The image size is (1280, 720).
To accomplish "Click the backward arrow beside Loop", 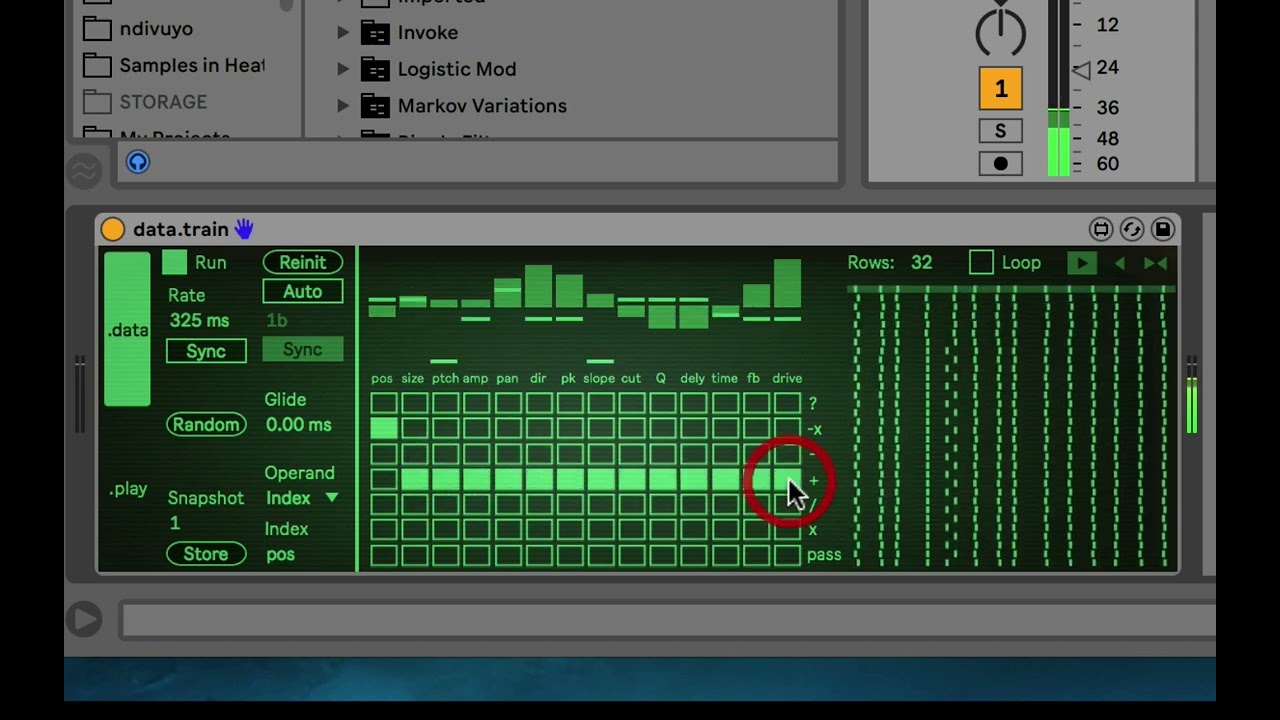I will 1120,263.
